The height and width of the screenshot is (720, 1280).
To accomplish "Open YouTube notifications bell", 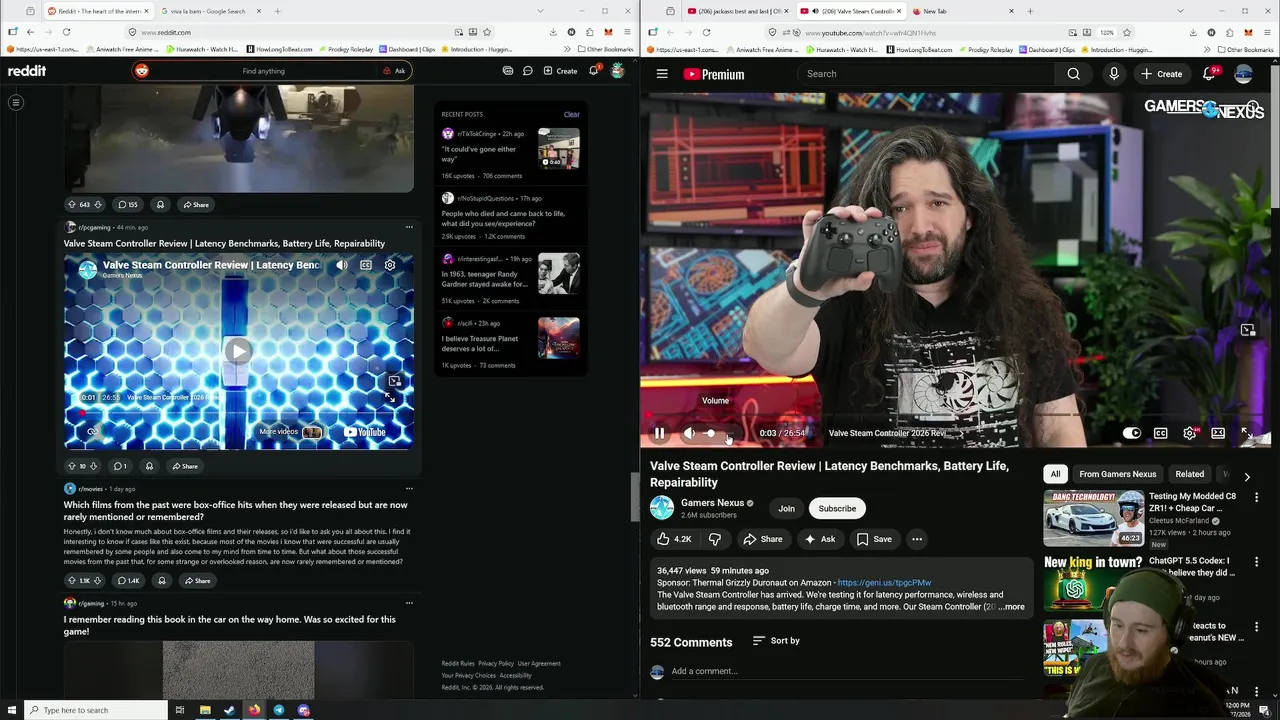I will [1209, 74].
